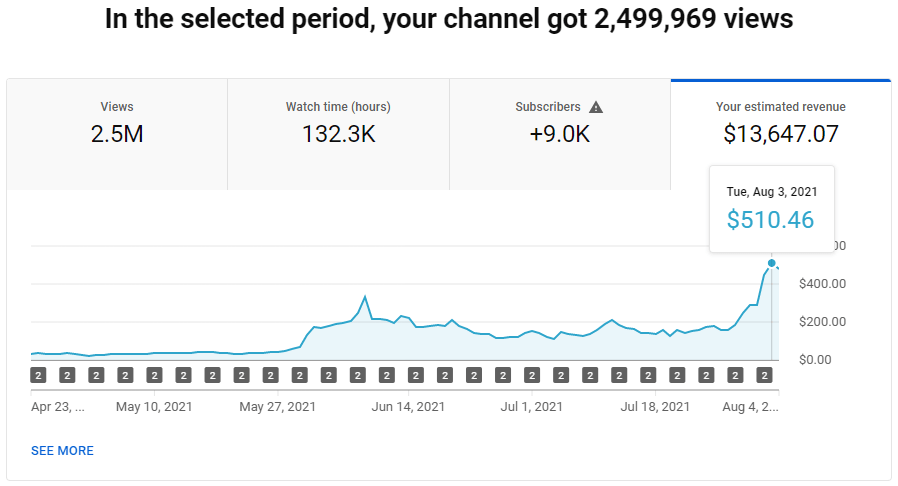The image size is (898, 486).
Task: Click the Aug 4 date label on axis
Action: 750,406
